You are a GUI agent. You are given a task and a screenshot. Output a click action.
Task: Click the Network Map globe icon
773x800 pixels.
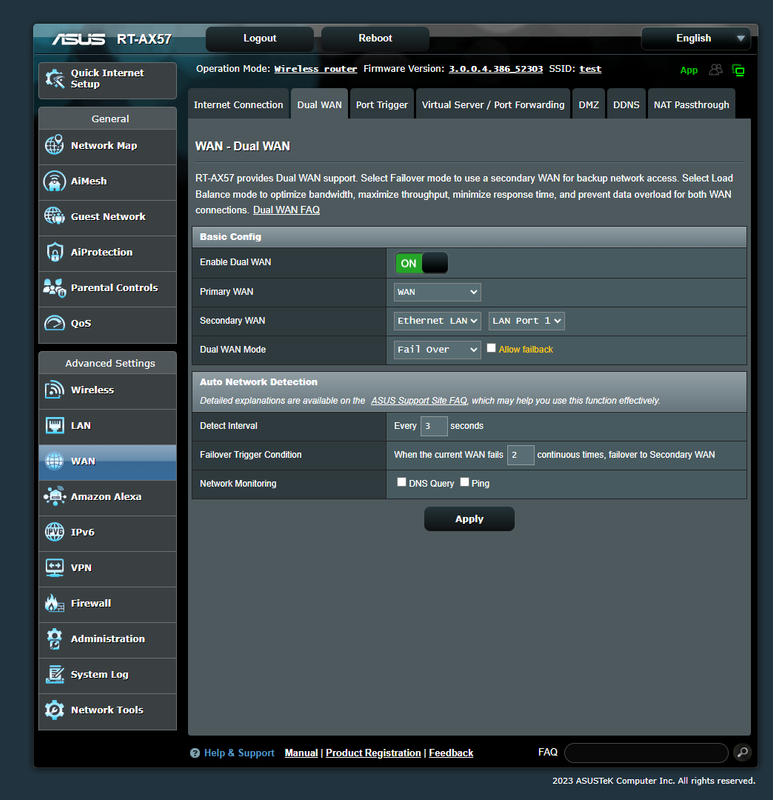click(55, 145)
